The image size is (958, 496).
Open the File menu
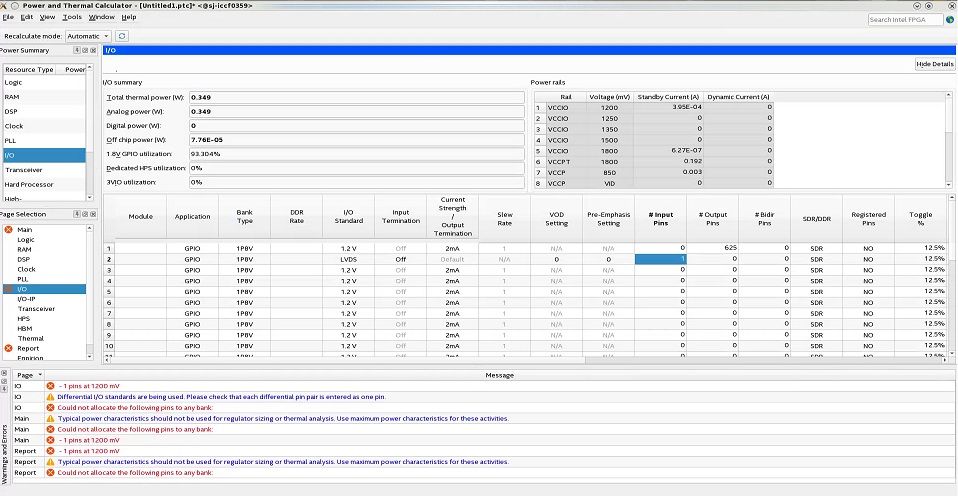pos(8,17)
